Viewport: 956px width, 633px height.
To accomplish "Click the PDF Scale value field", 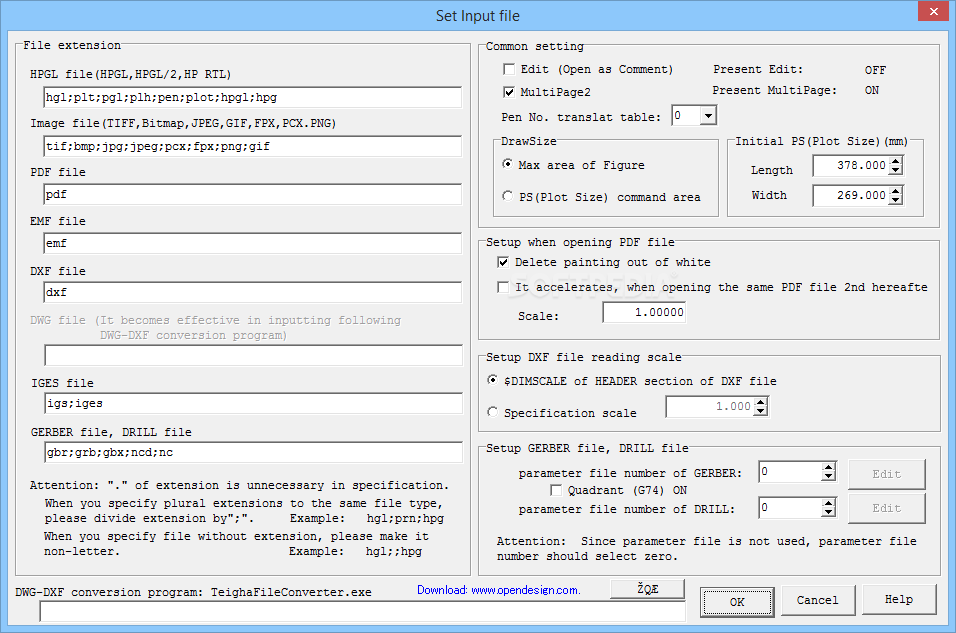I will [644, 312].
